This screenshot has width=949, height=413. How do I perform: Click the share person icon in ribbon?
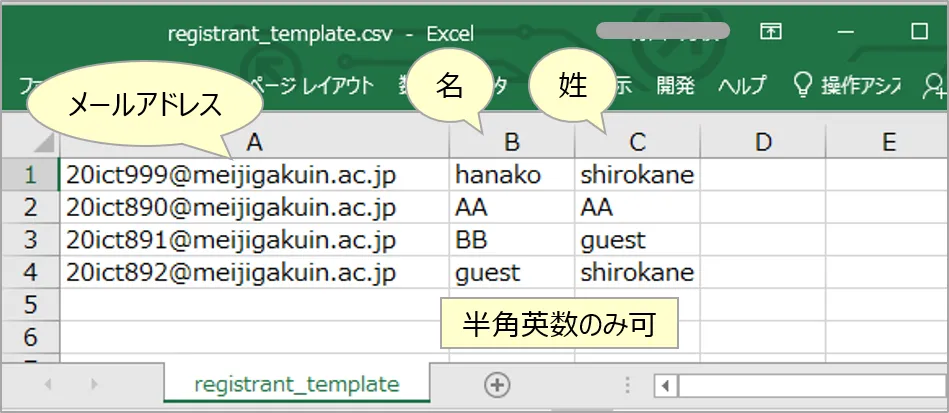935,87
